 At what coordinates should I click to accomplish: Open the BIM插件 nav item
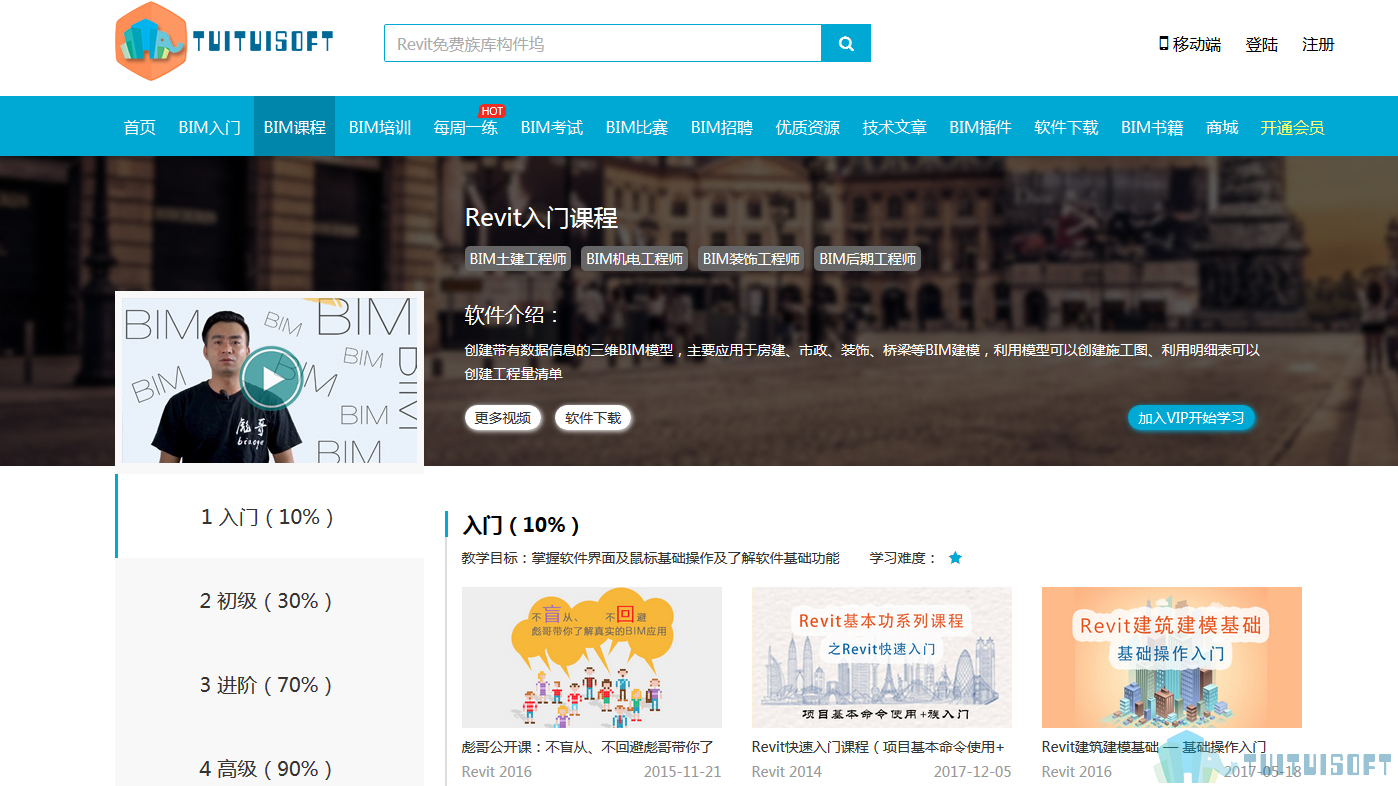pos(981,127)
